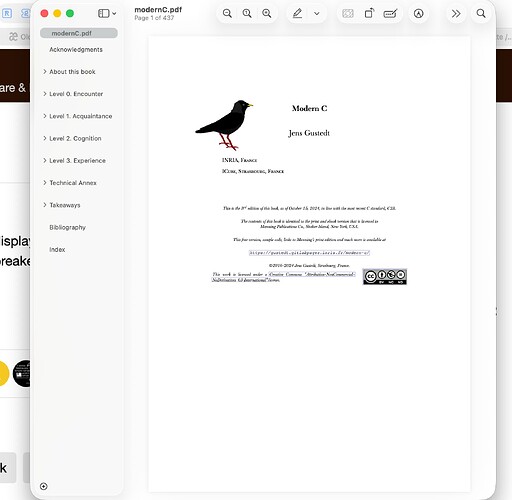Expand Level 2. Cognition chevron

click(x=45, y=138)
